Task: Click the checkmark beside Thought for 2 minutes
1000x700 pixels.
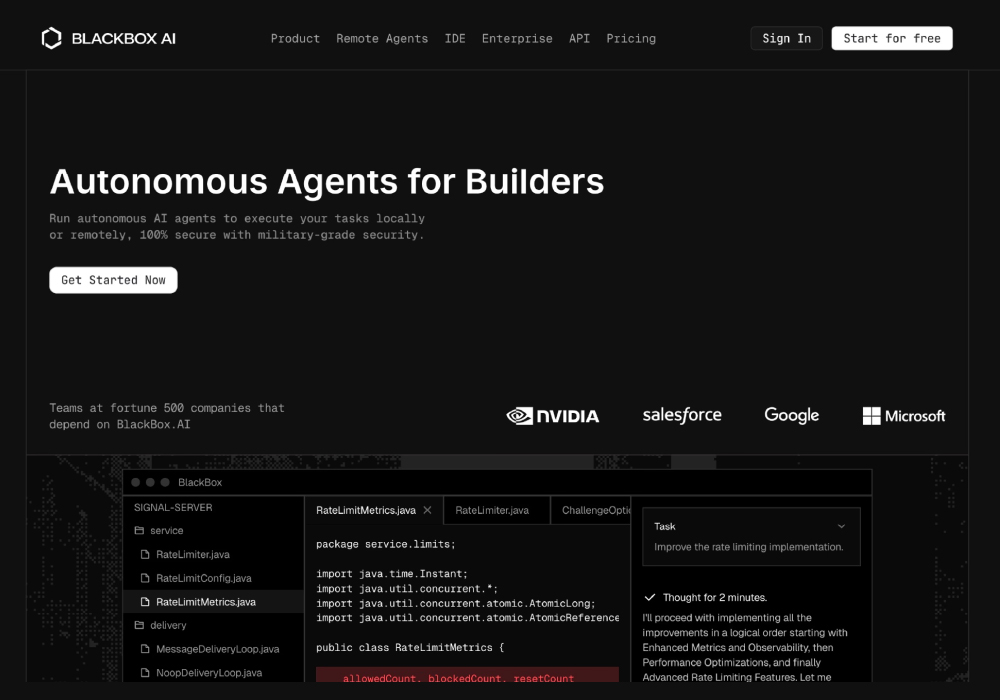Action: [x=650, y=597]
